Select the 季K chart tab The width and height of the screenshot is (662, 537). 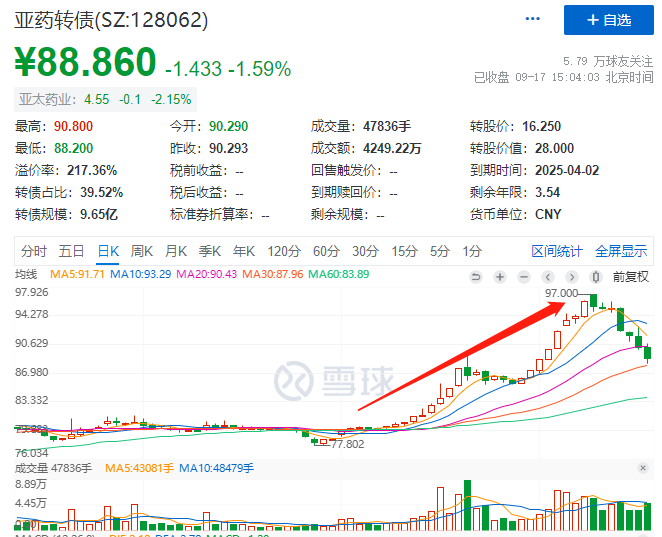tap(210, 251)
